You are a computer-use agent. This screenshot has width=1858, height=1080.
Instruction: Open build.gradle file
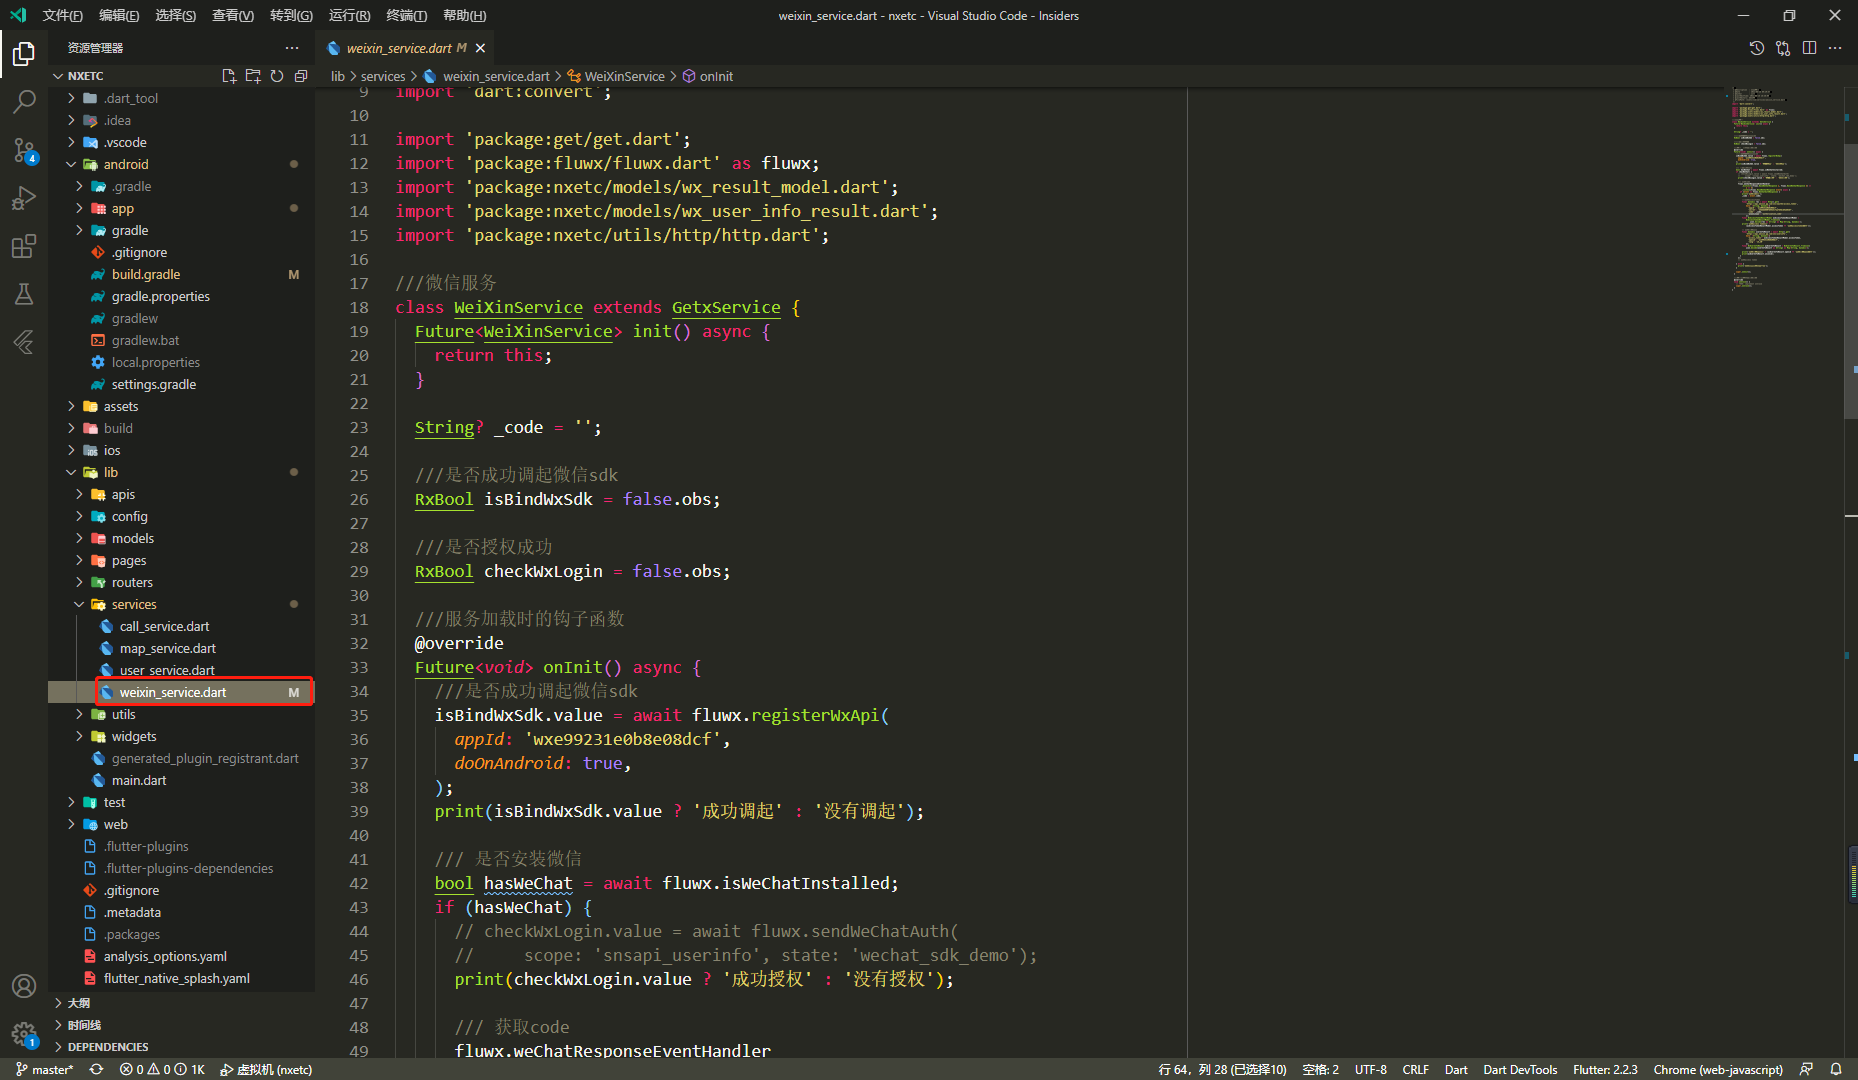(x=181, y=274)
